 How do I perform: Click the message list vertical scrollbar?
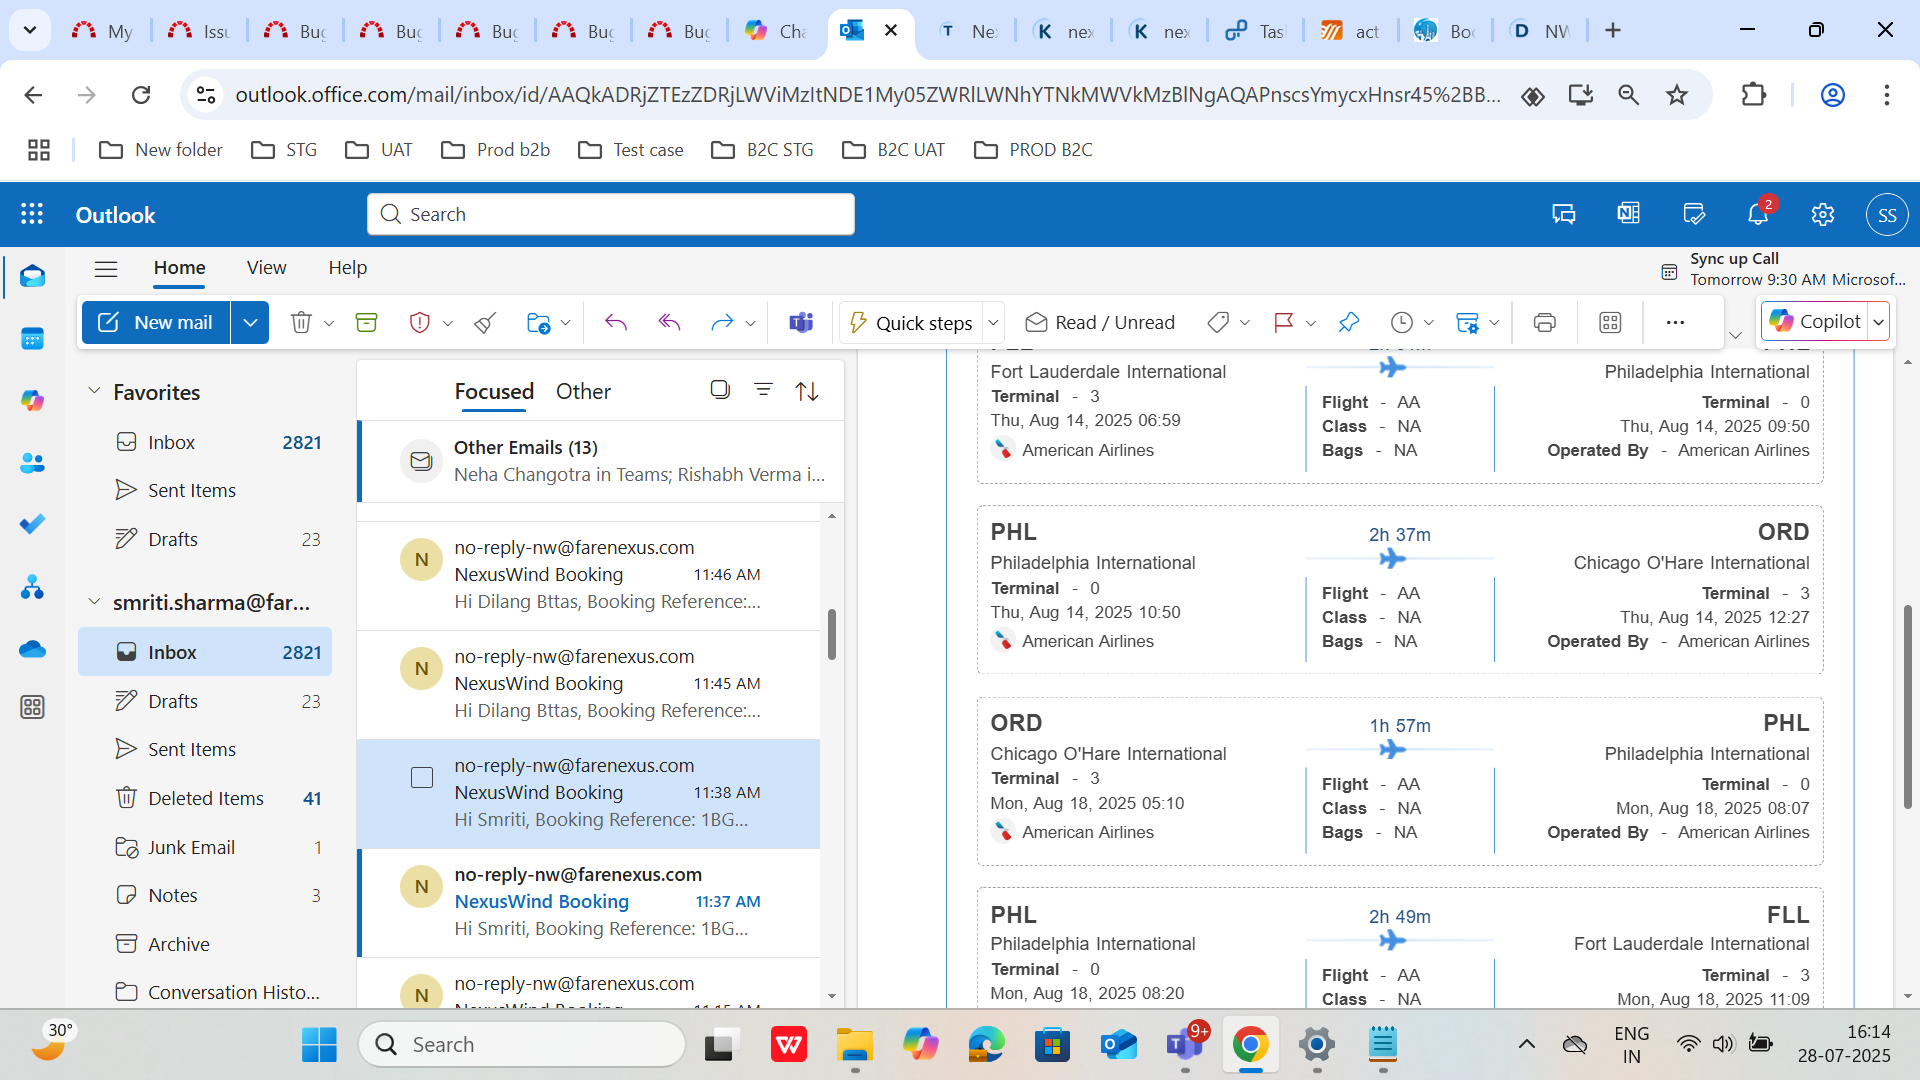click(x=832, y=634)
